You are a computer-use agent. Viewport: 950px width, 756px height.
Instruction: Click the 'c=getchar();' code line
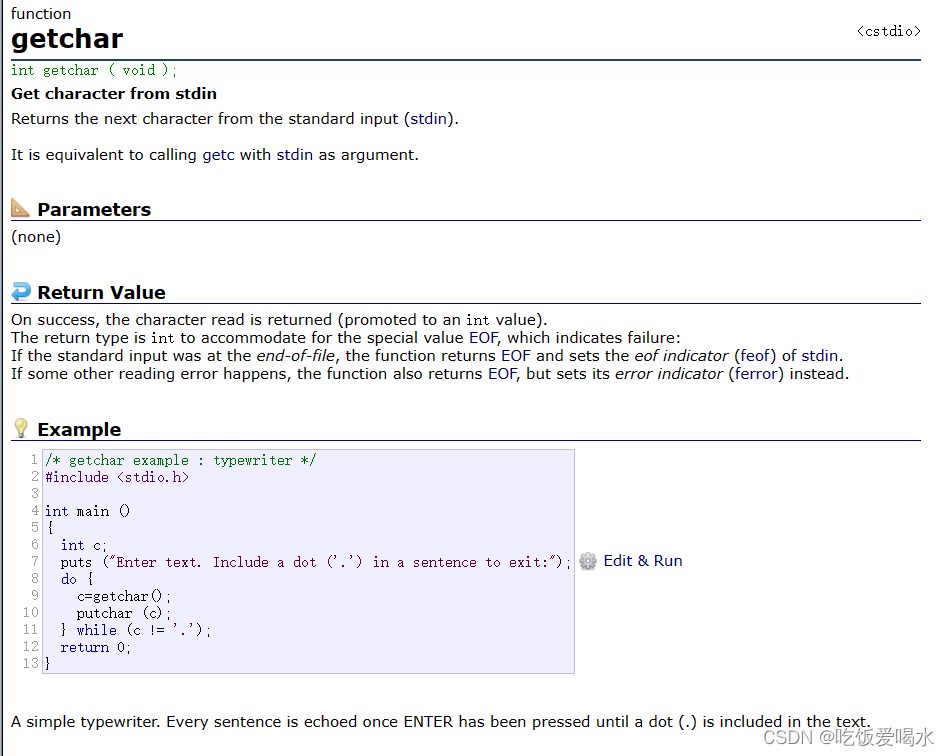click(124, 596)
